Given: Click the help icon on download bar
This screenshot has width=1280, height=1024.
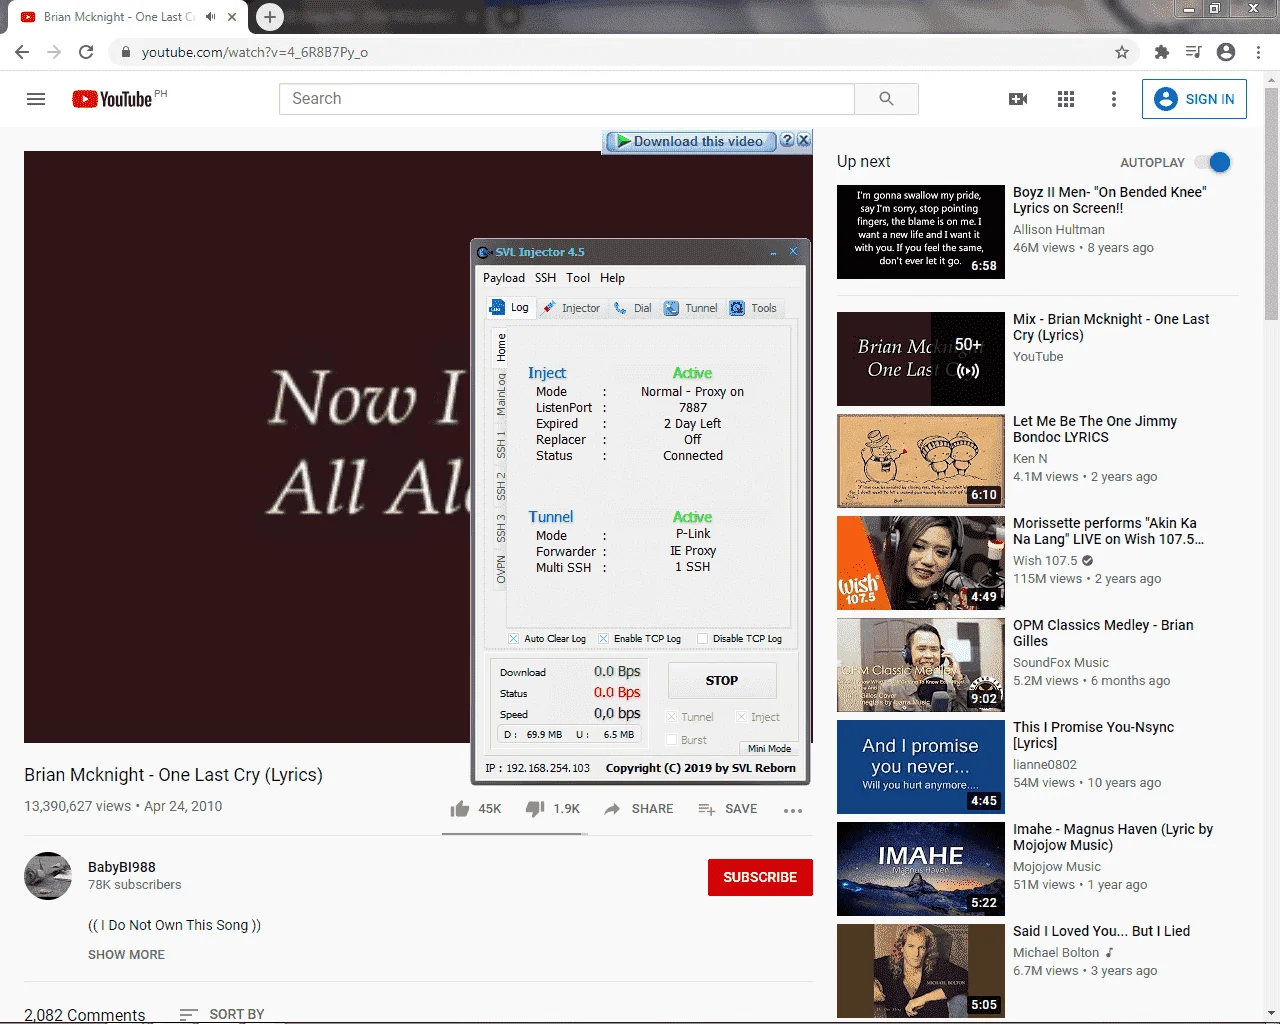Looking at the screenshot, I should tap(787, 141).
